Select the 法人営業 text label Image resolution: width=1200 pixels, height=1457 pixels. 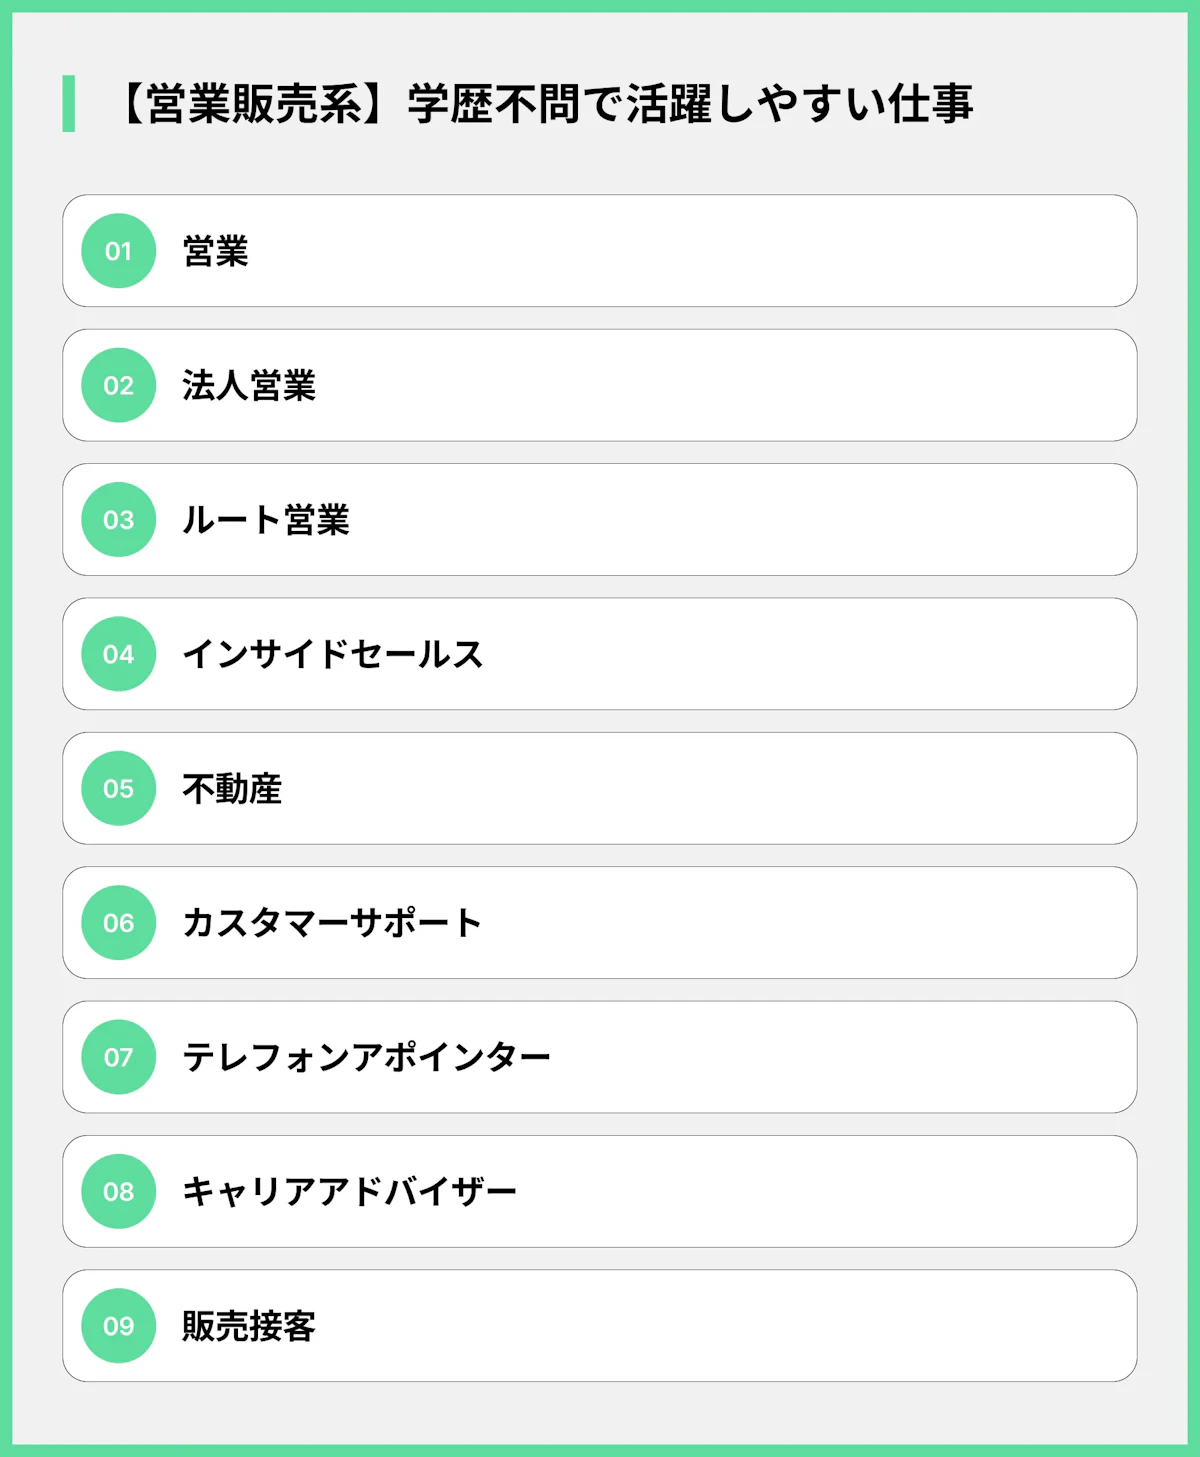click(248, 385)
